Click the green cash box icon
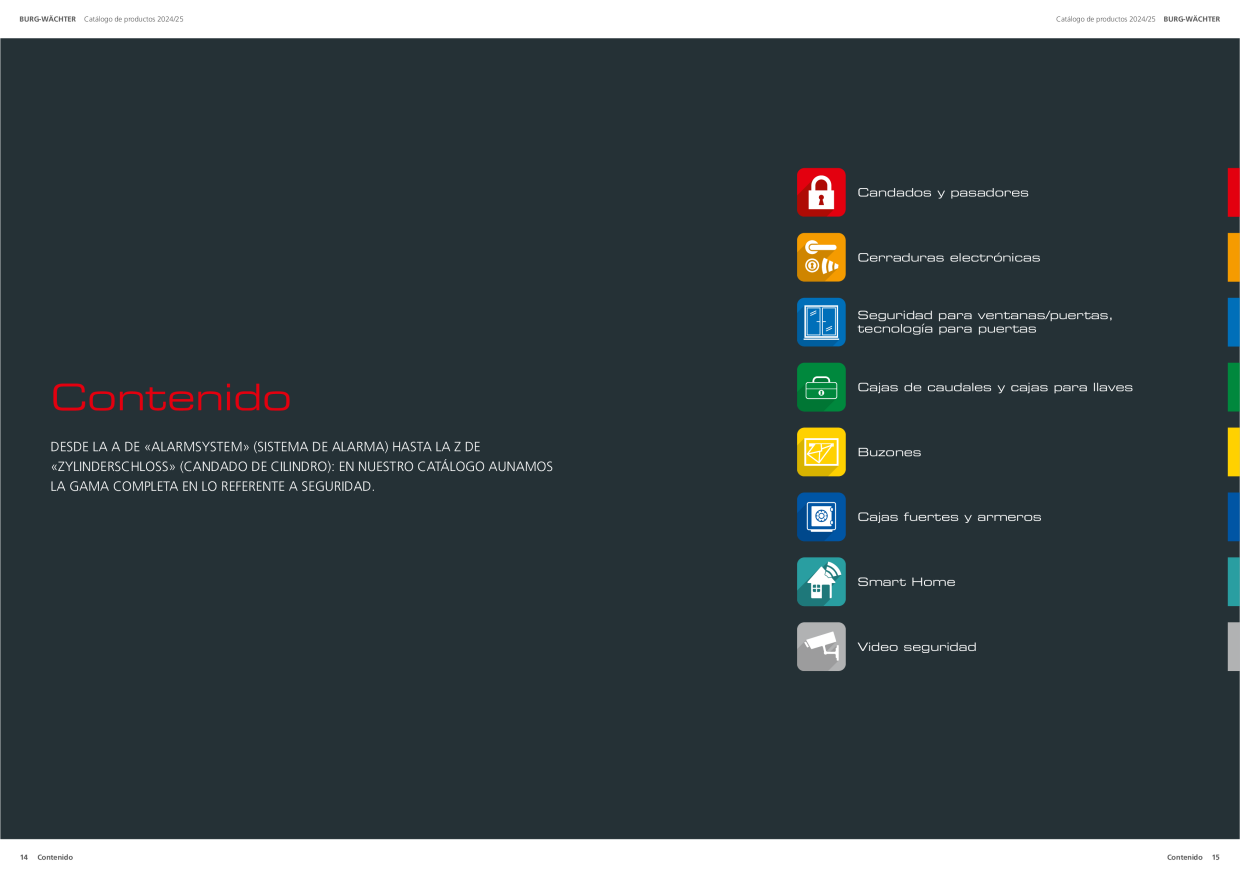This screenshot has width=1240, height=876. tap(821, 387)
